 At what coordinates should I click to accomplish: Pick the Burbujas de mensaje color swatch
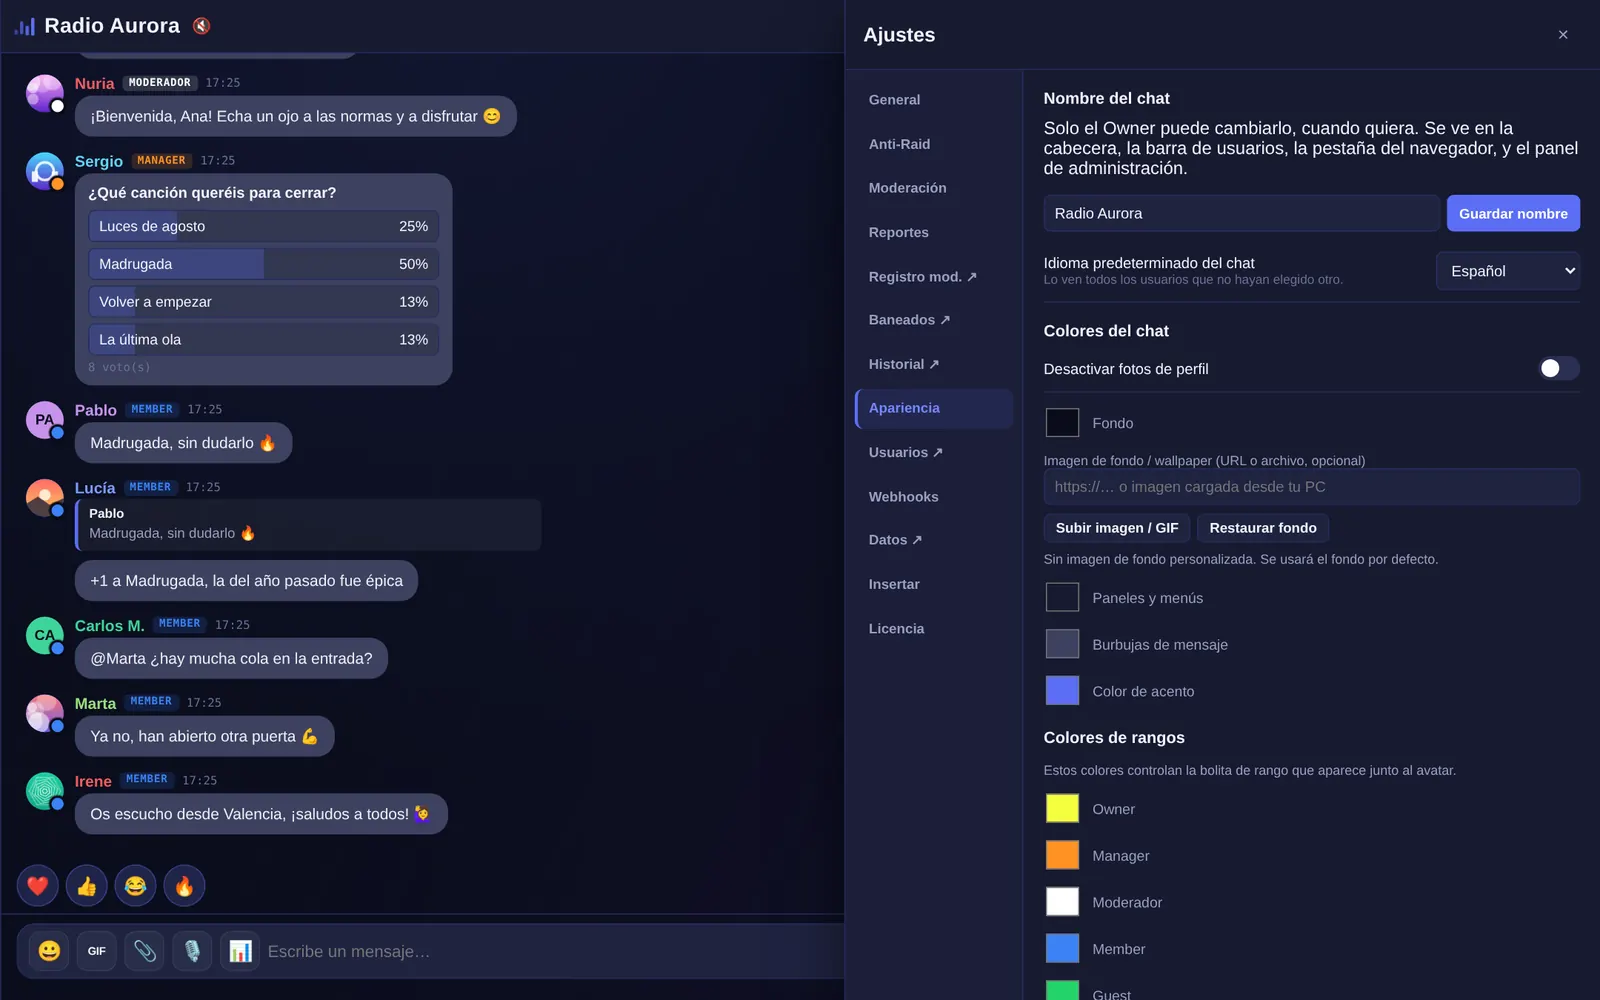1062,644
